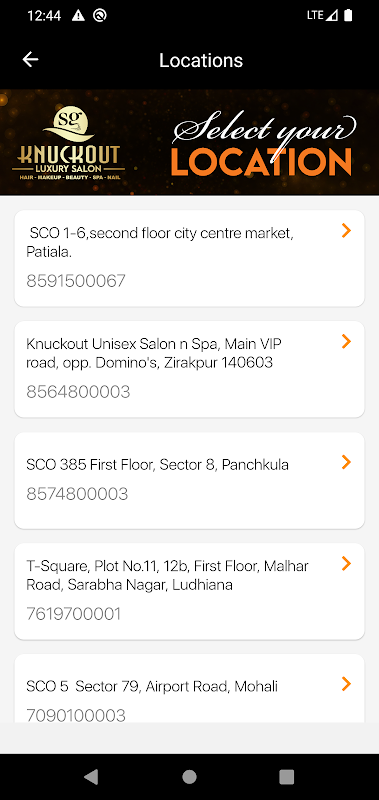Open chevron for Mohali Airport Road location
The image size is (379, 800).
(x=346, y=684)
